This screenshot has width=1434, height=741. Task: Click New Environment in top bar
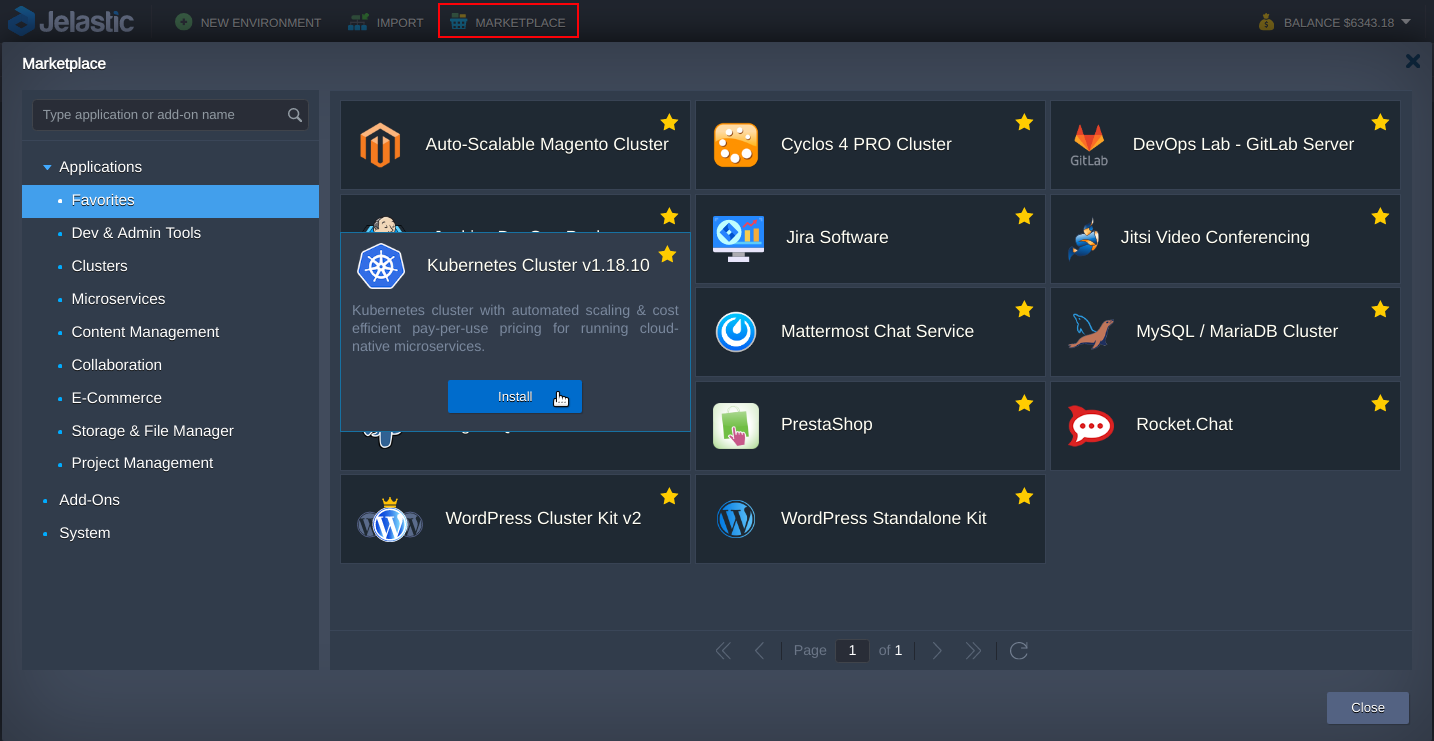pos(248,22)
